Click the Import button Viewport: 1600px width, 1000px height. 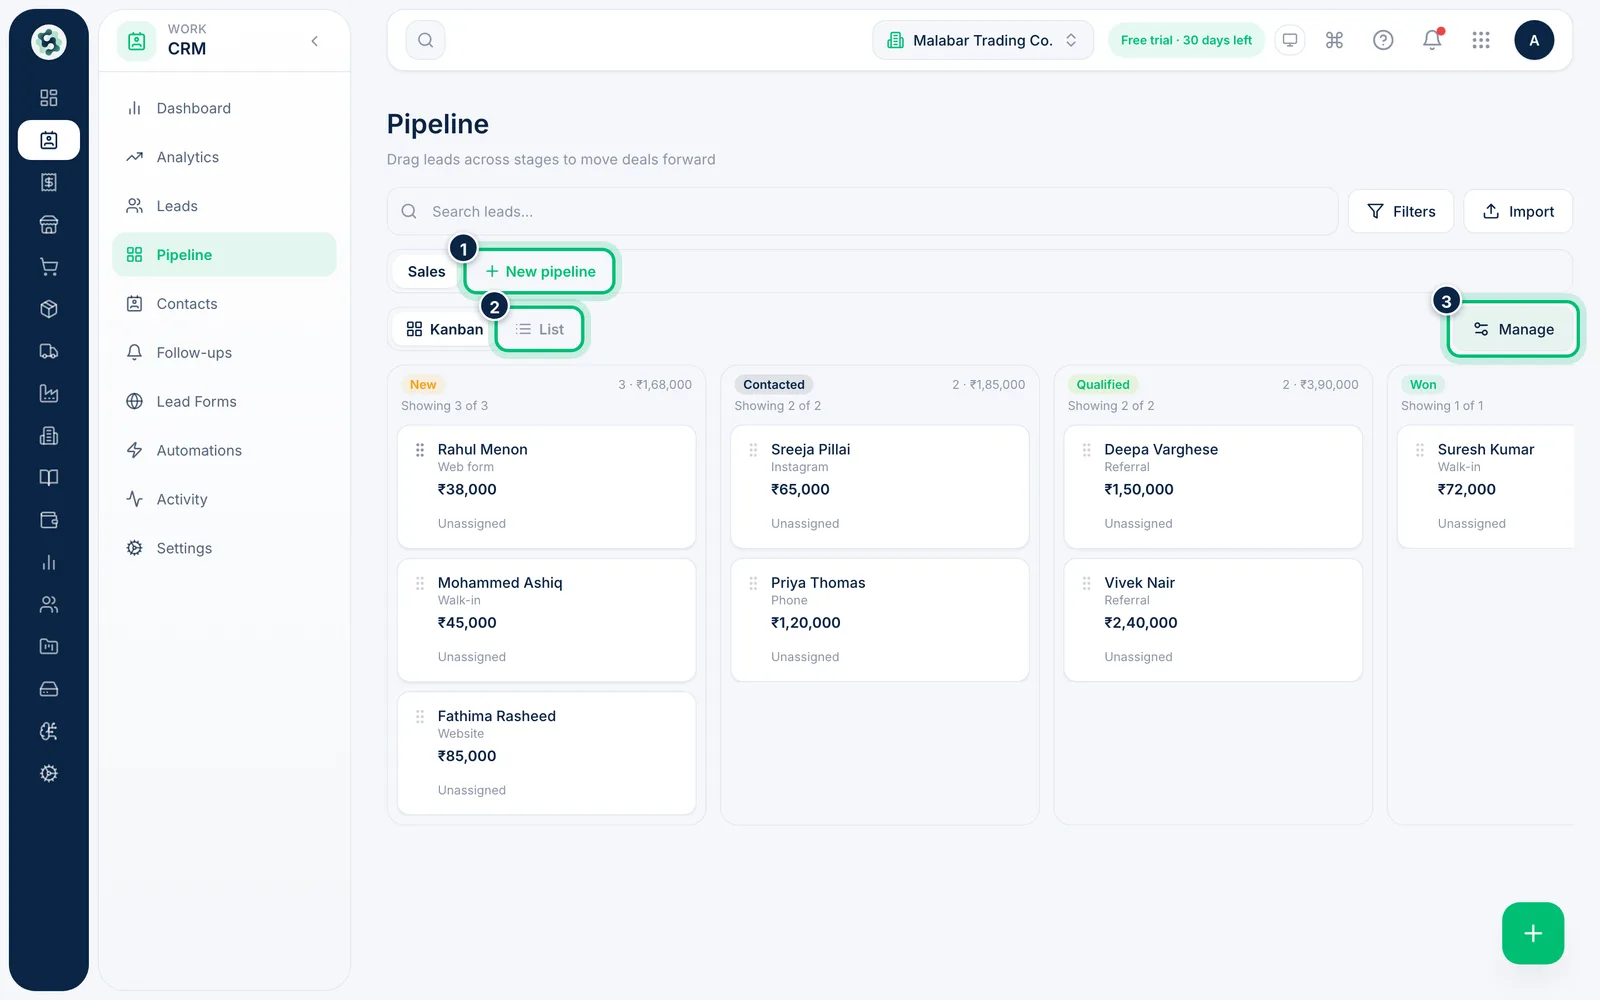pos(1518,211)
